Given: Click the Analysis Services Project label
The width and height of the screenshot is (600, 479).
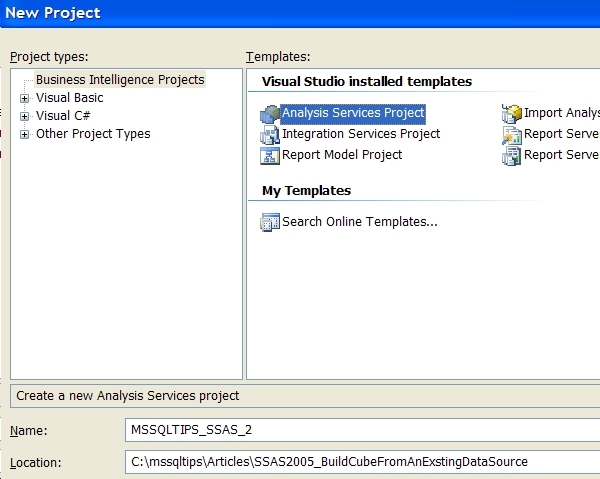Looking at the screenshot, I should coord(353,113).
